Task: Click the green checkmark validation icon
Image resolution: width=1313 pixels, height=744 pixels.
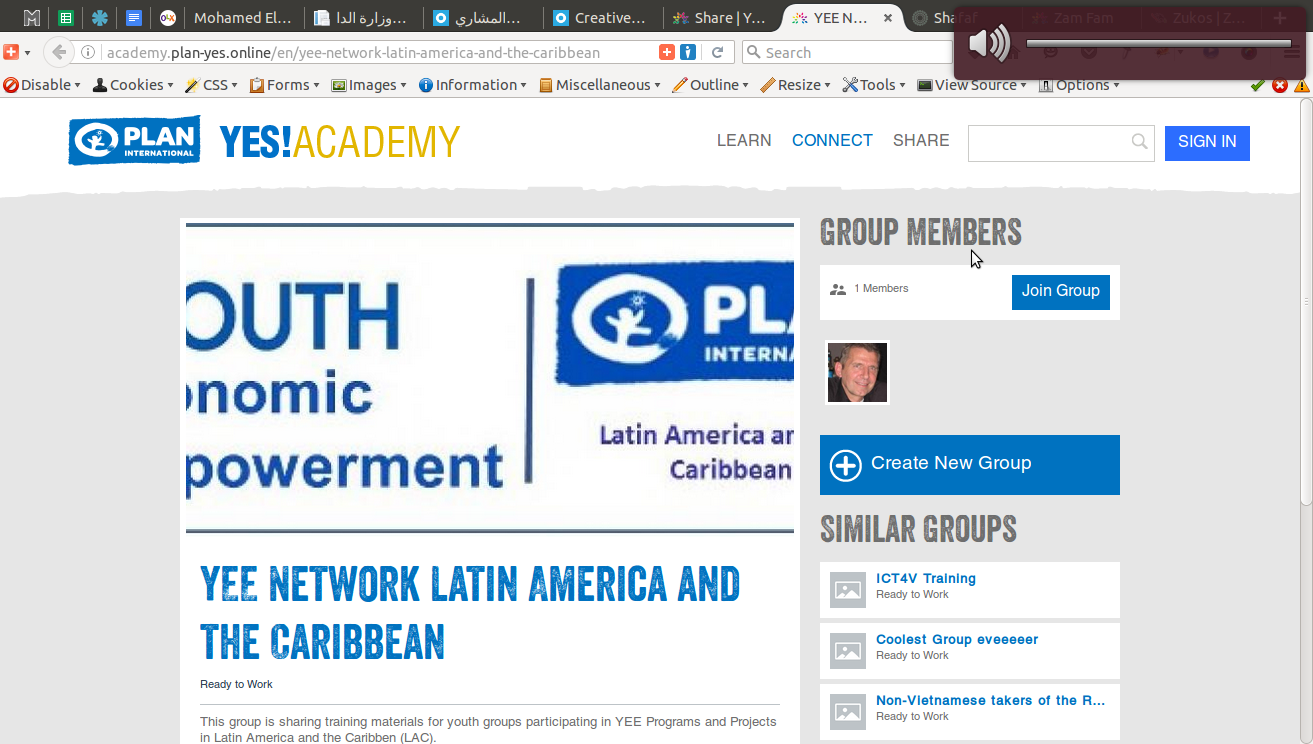Action: coord(1258,85)
